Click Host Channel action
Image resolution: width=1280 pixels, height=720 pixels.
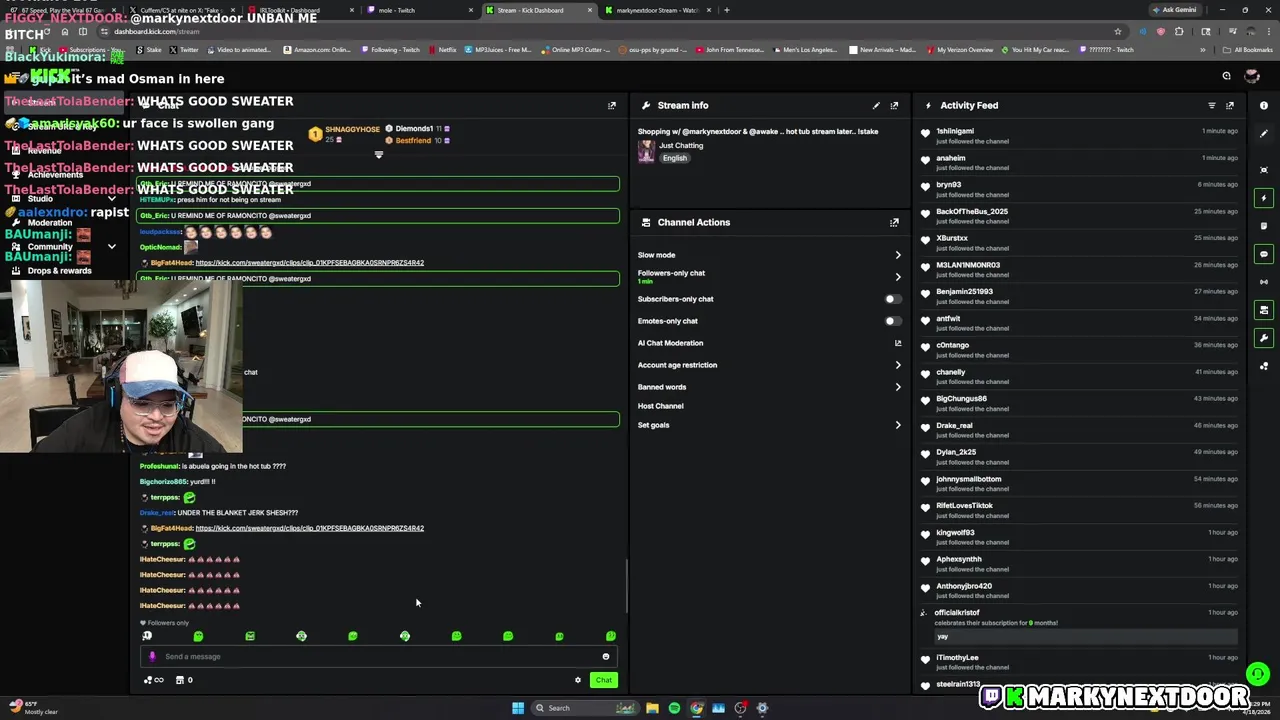pyautogui.click(x=661, y=406)
